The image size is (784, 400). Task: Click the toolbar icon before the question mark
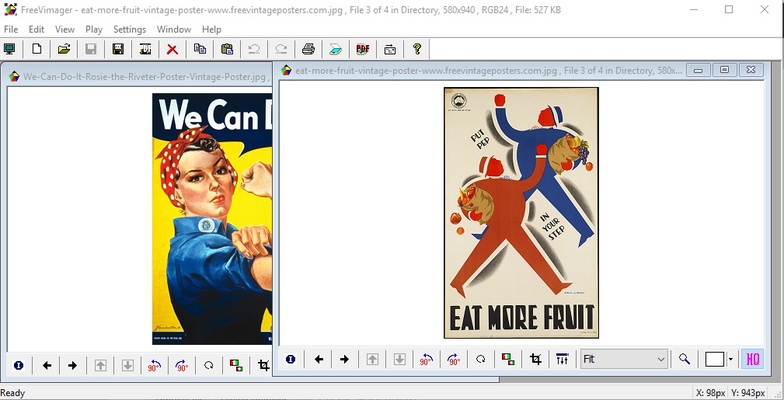click(x=390, y=49)
